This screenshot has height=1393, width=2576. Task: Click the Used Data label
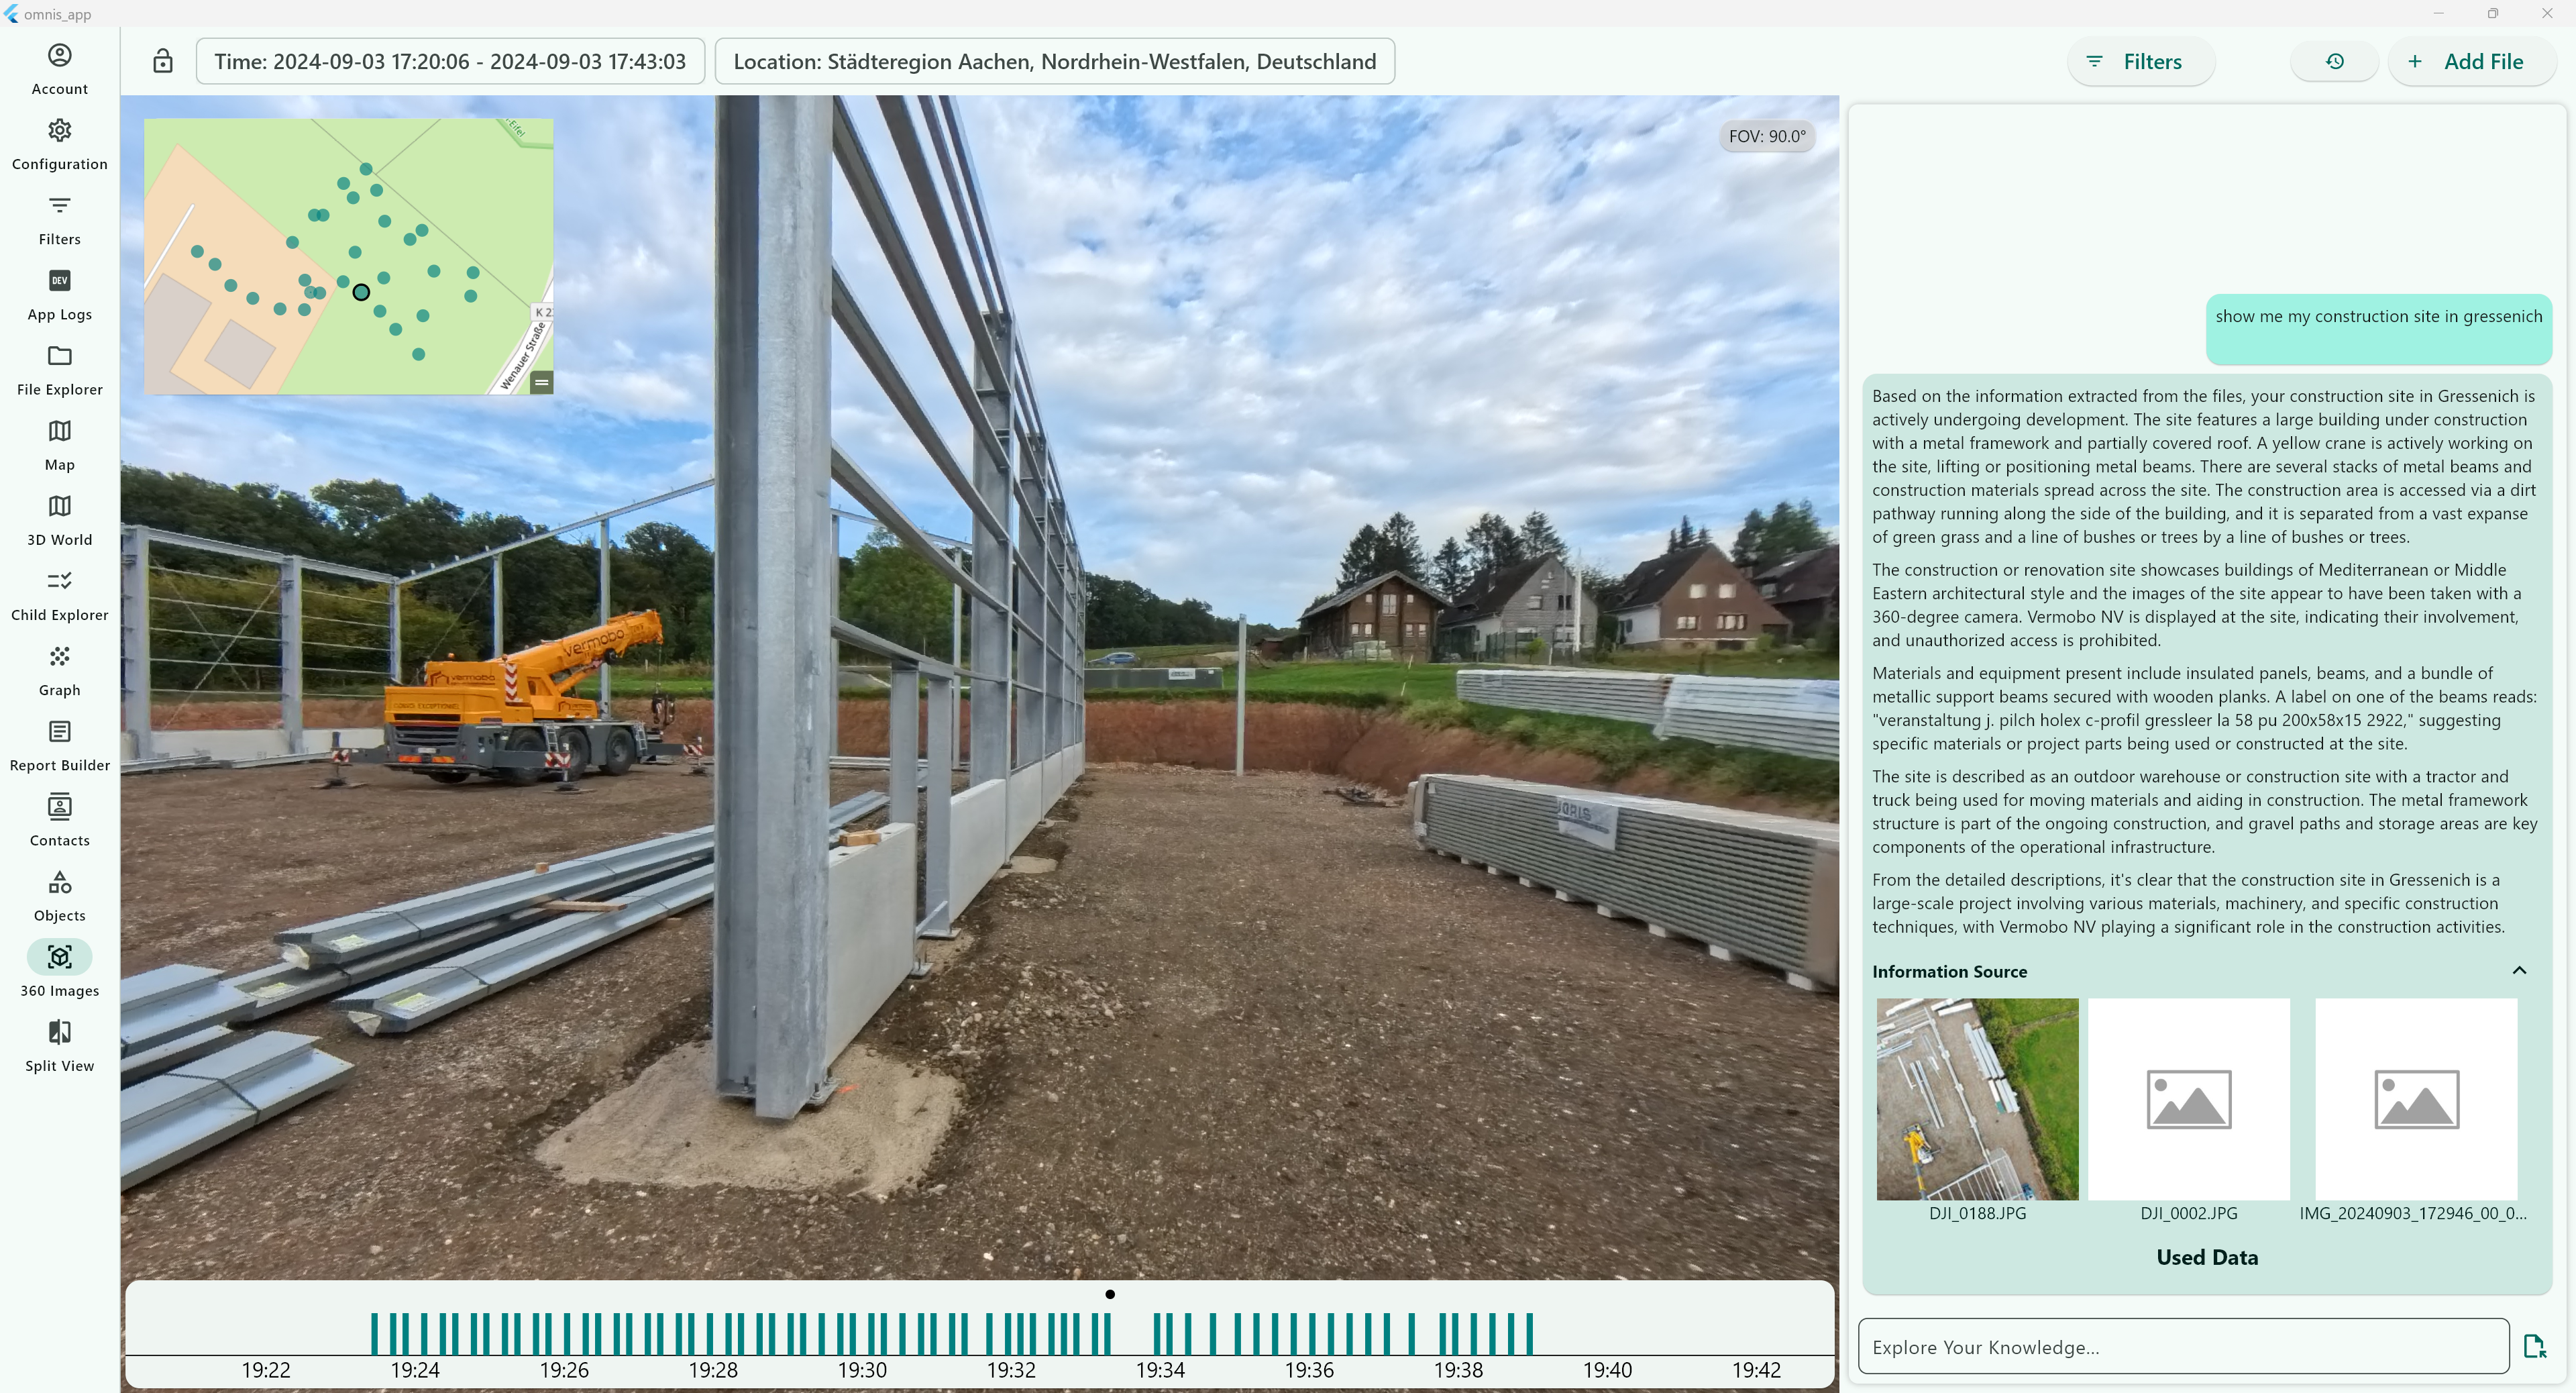[2207, 1257]
